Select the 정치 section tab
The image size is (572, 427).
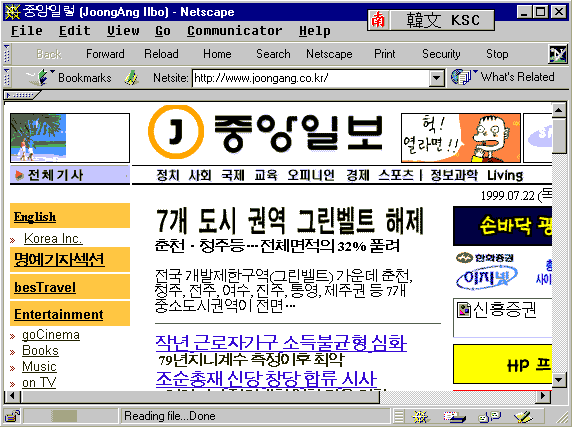(x=168, y=175)
